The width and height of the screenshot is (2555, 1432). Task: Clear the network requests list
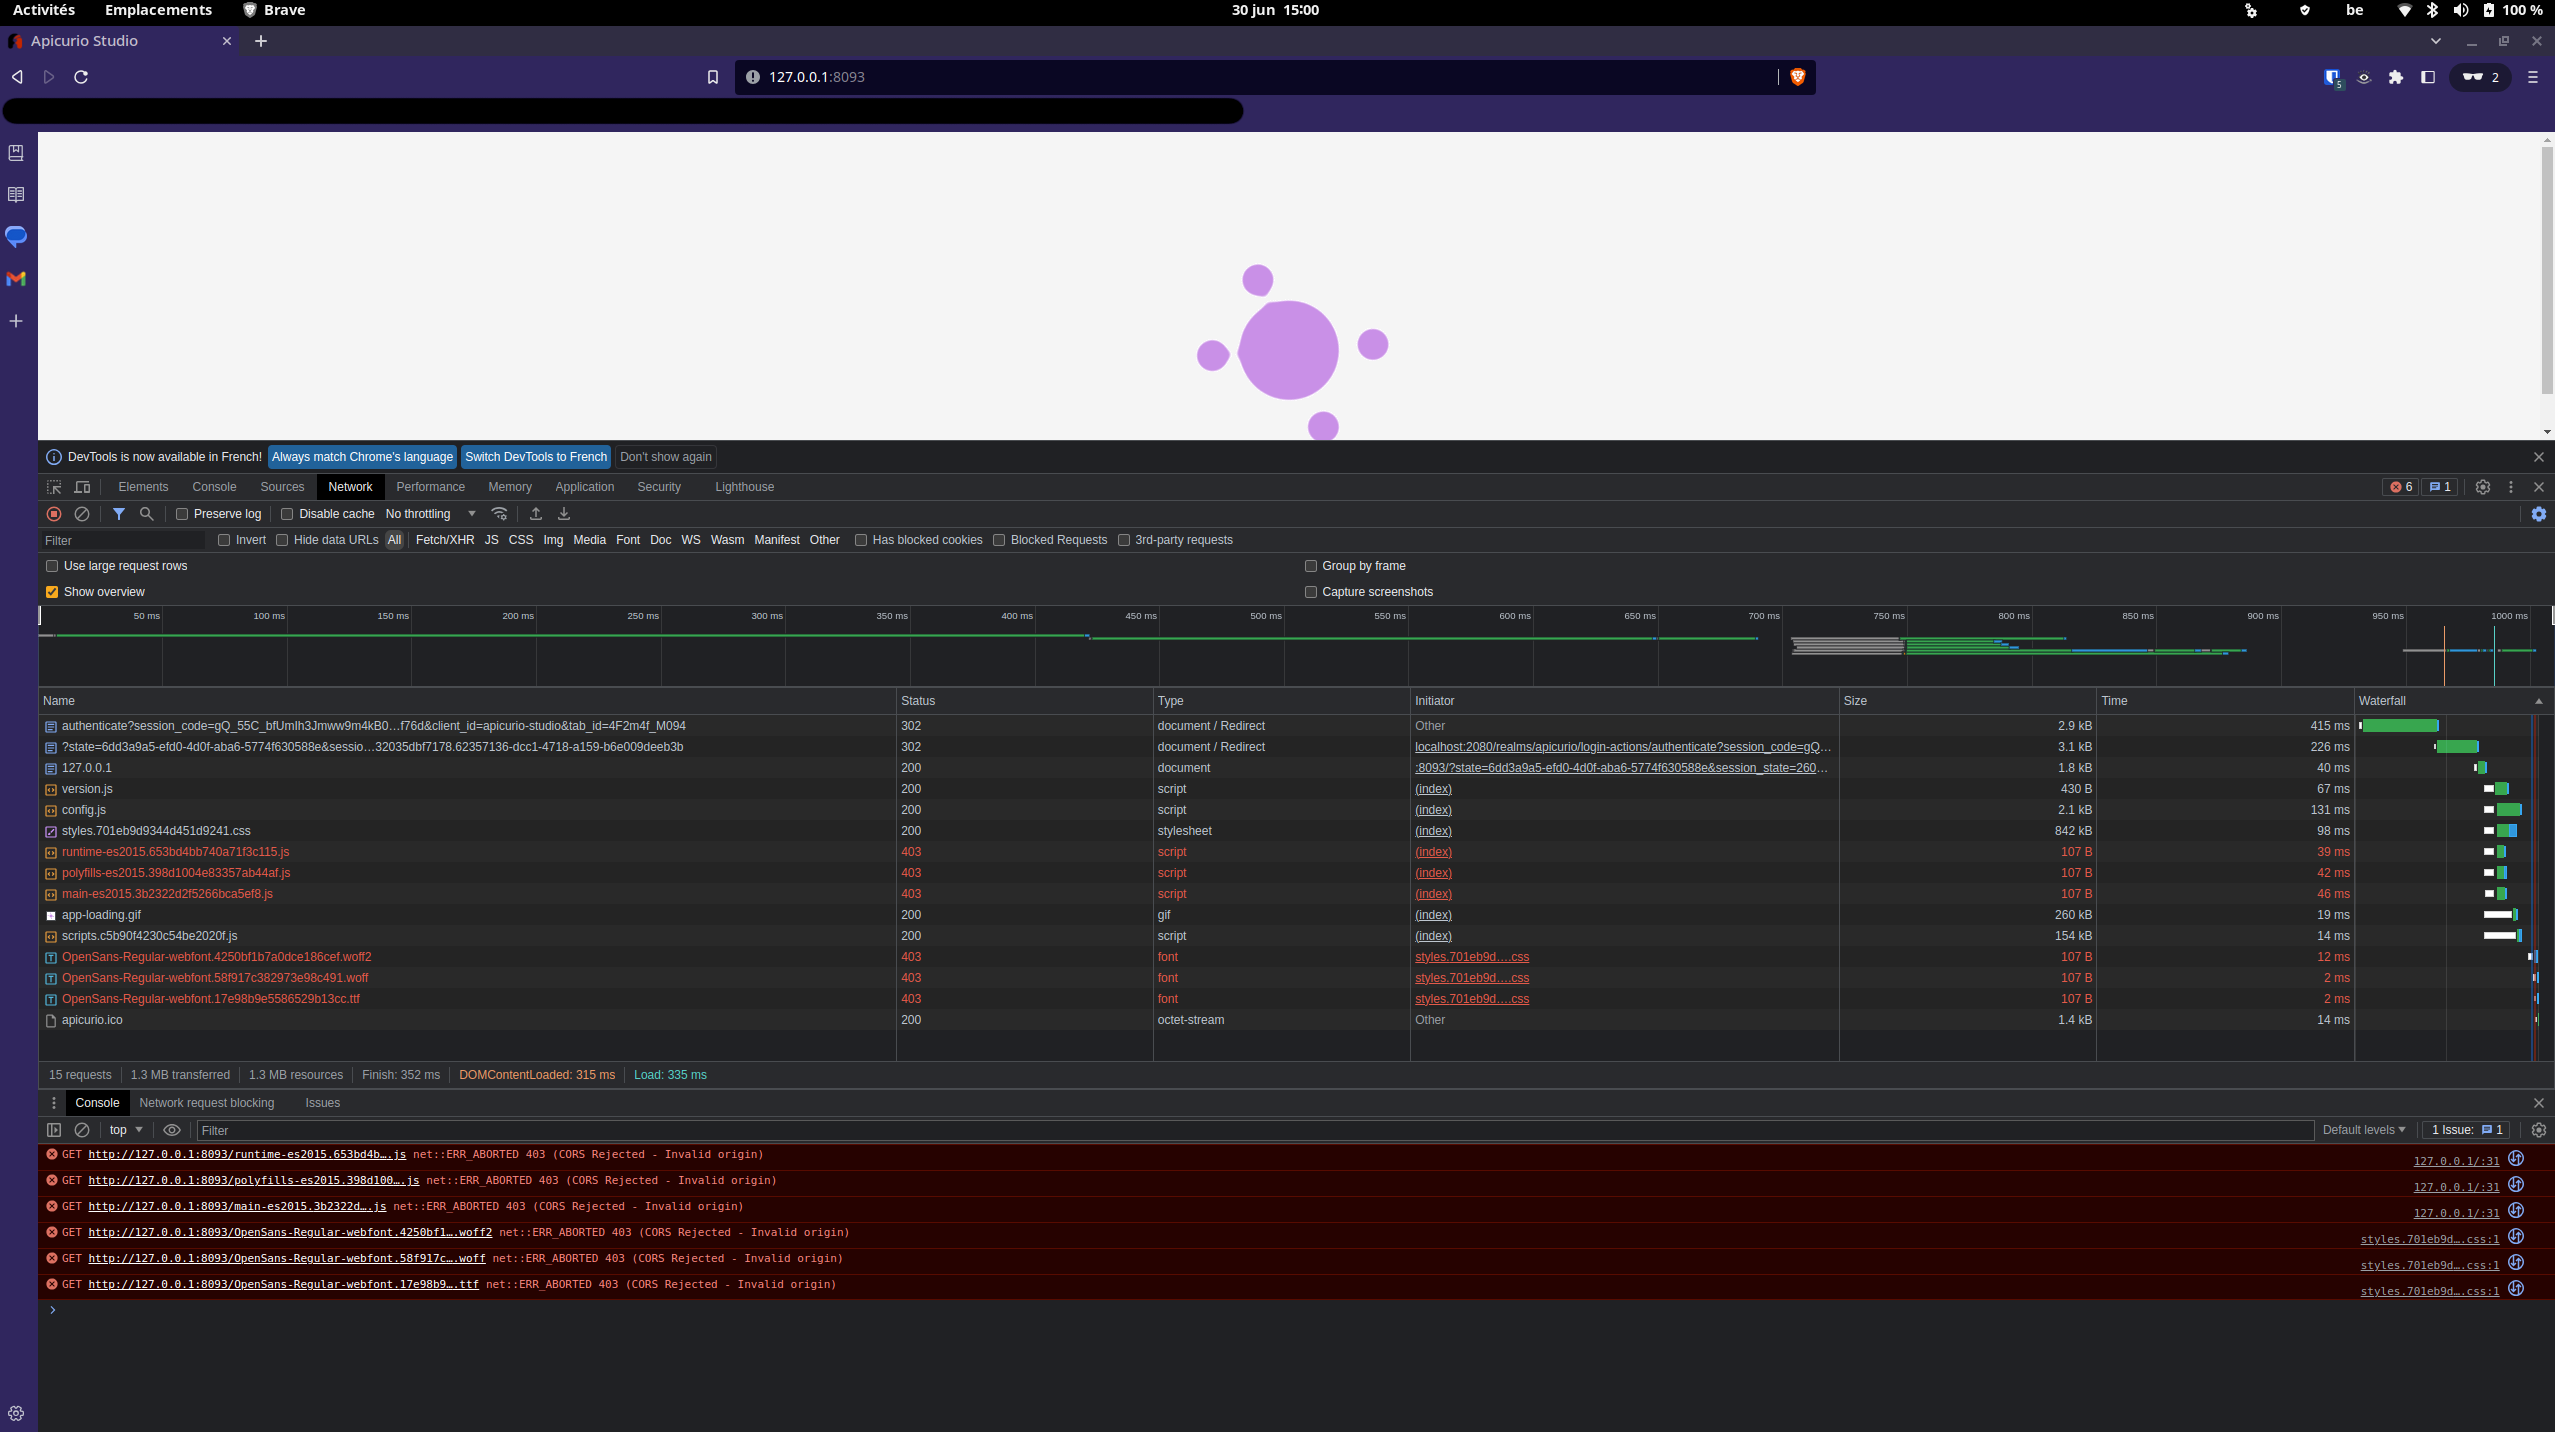pos(81,513)
